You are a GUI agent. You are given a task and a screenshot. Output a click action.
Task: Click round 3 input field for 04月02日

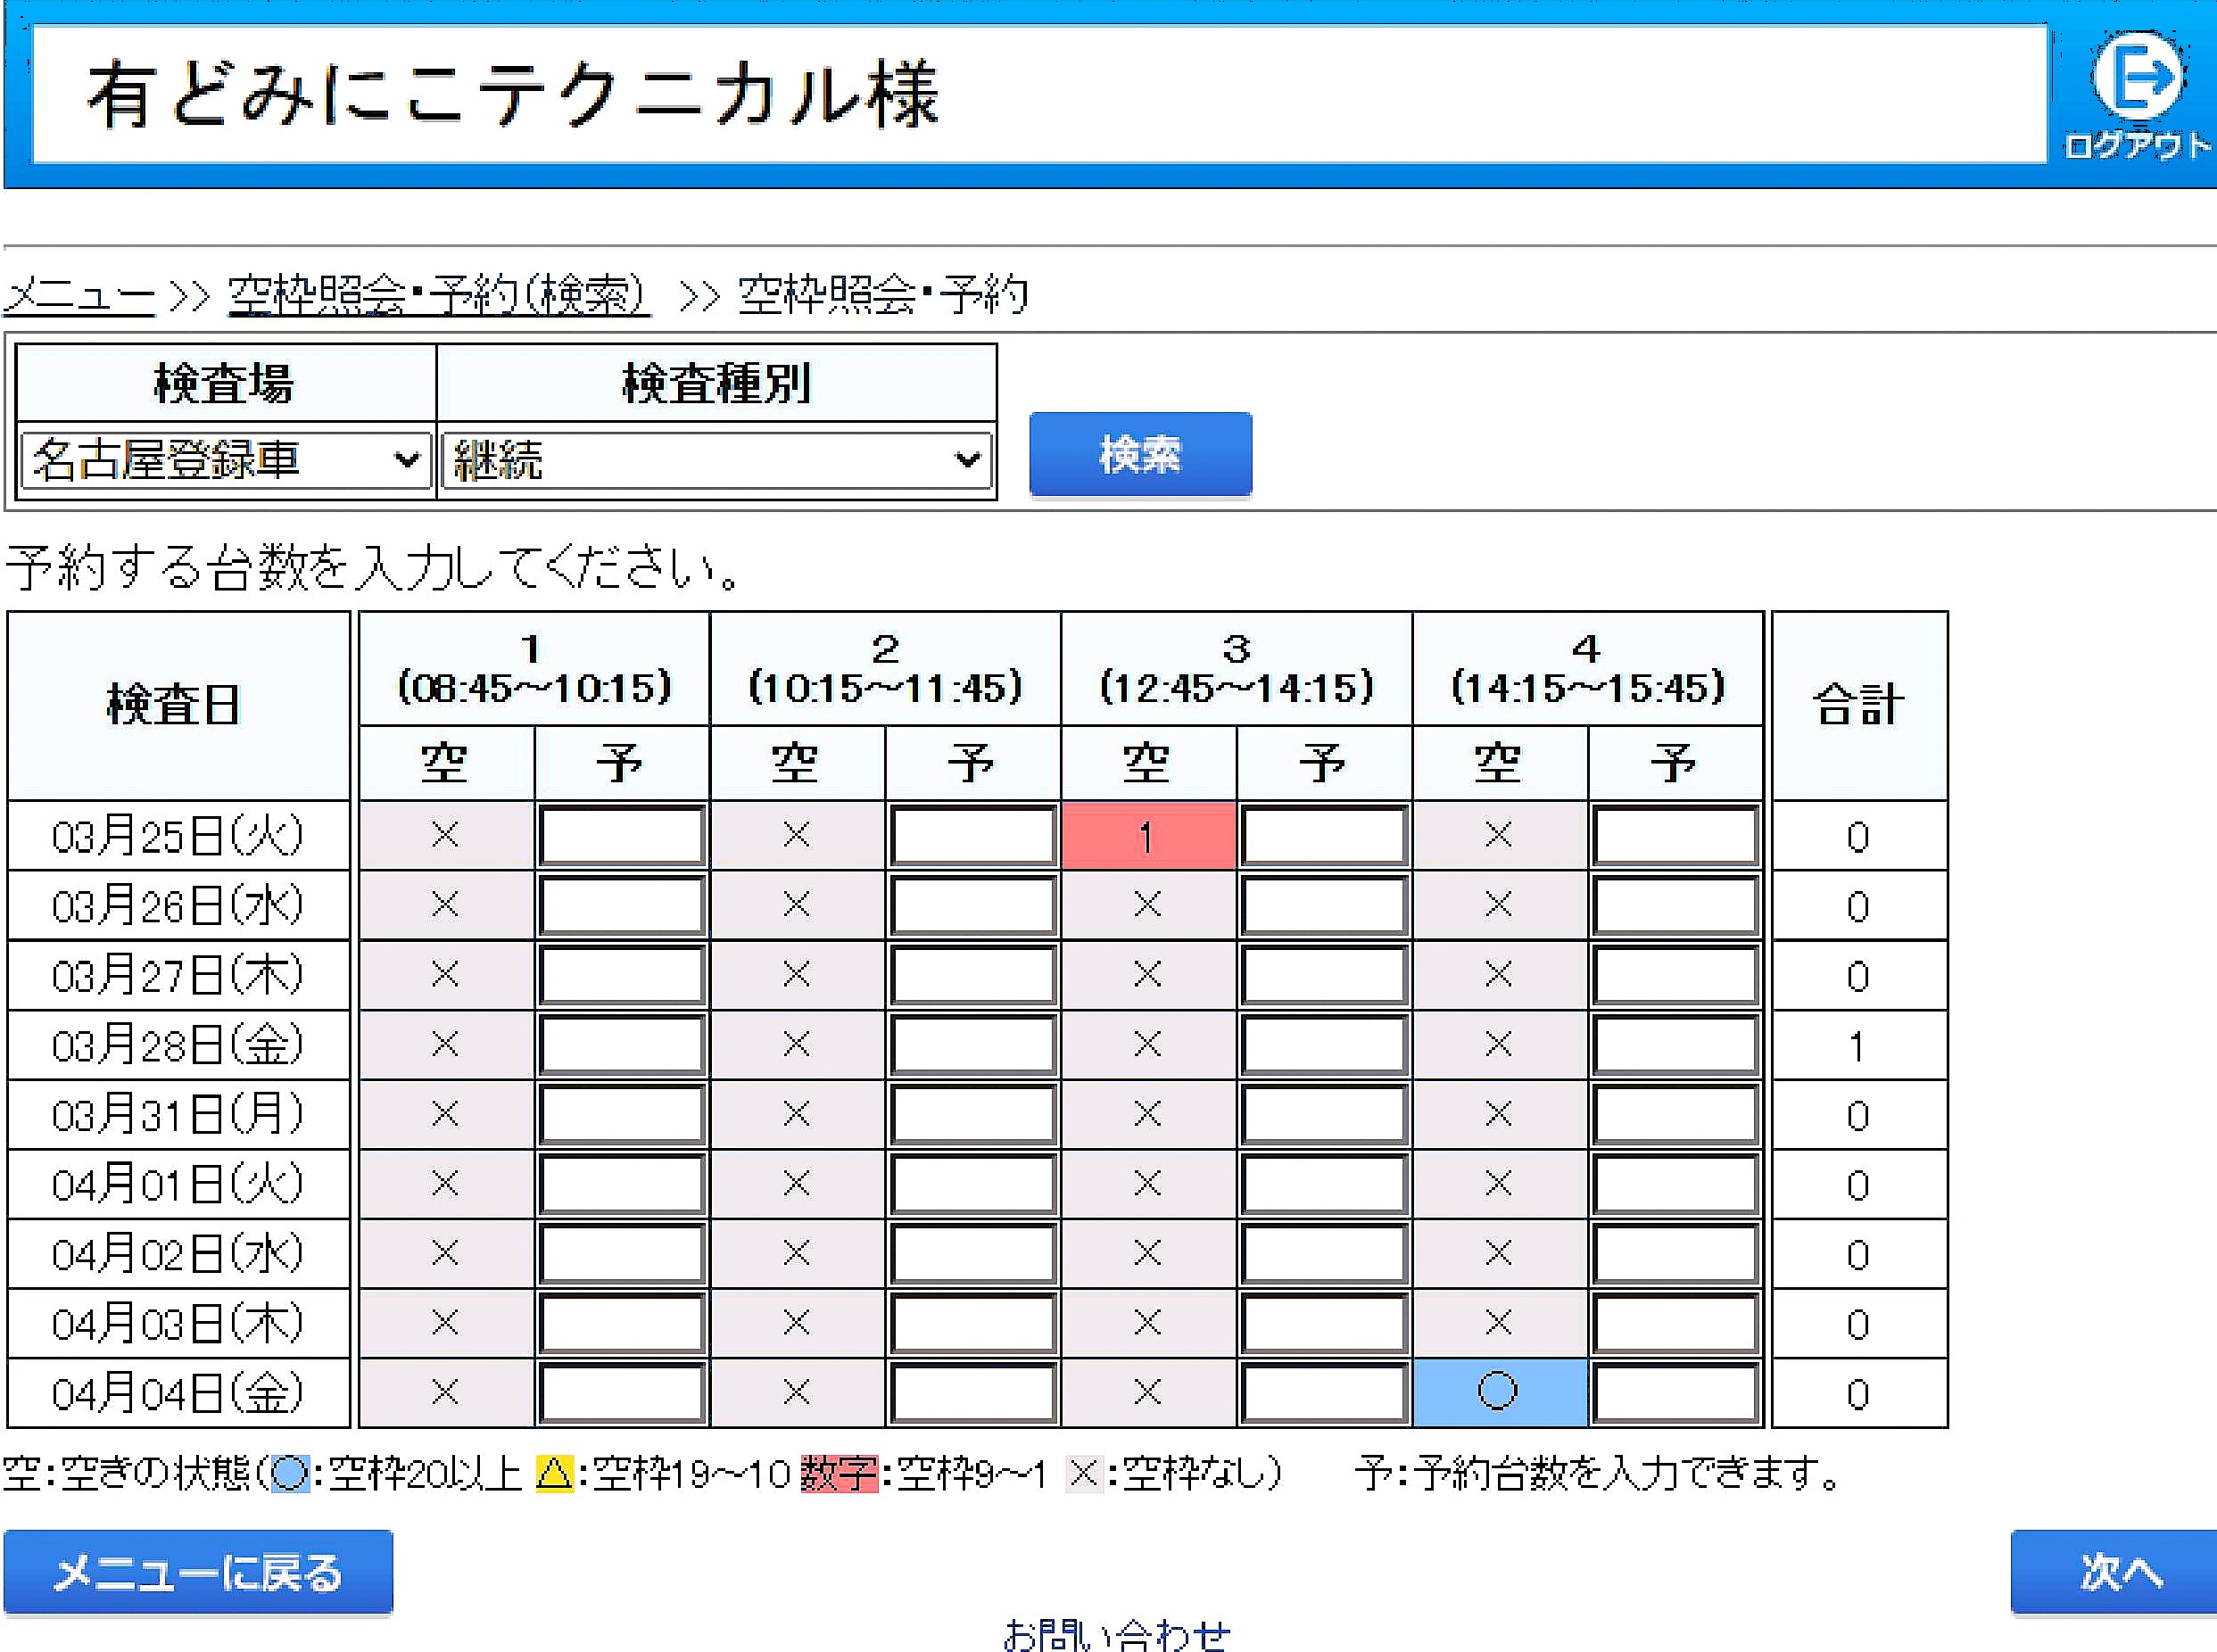click(1324, 1254)
